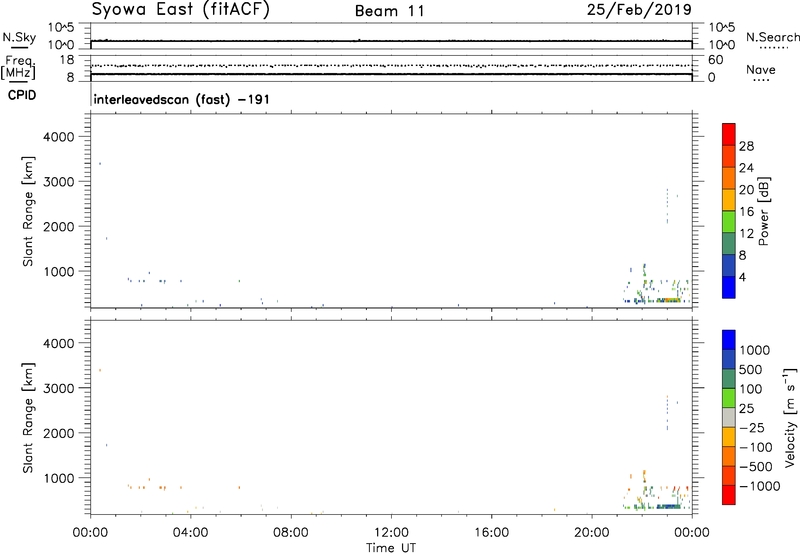800x554 pixels.
Task: Click the "4" power colorbar label
Action: (x=743, y=277)
